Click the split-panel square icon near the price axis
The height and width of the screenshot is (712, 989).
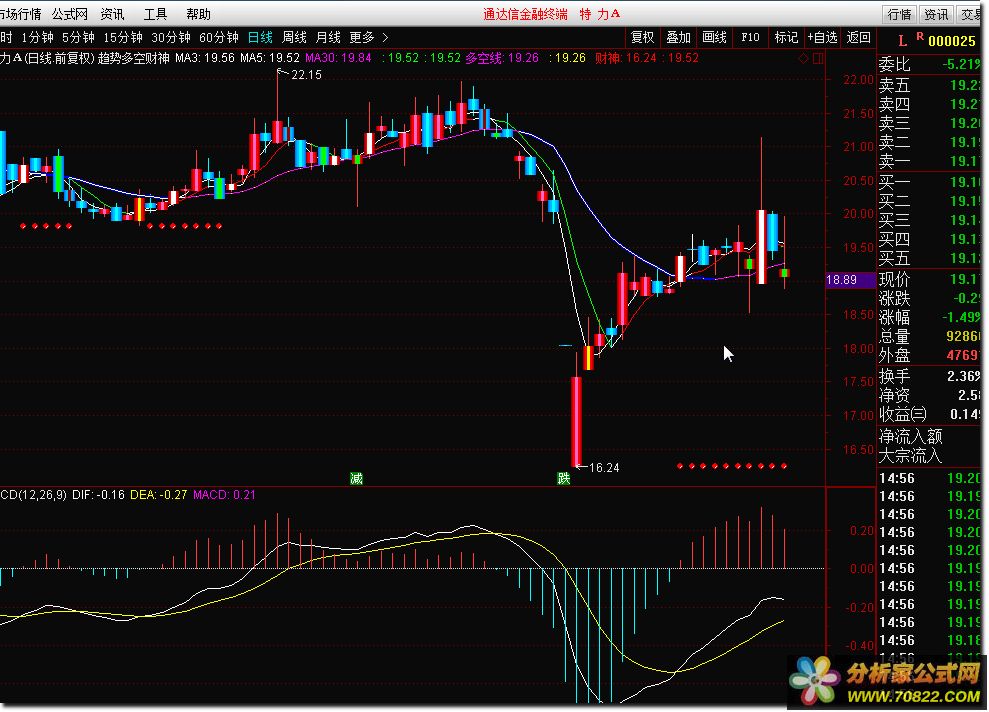818,59
